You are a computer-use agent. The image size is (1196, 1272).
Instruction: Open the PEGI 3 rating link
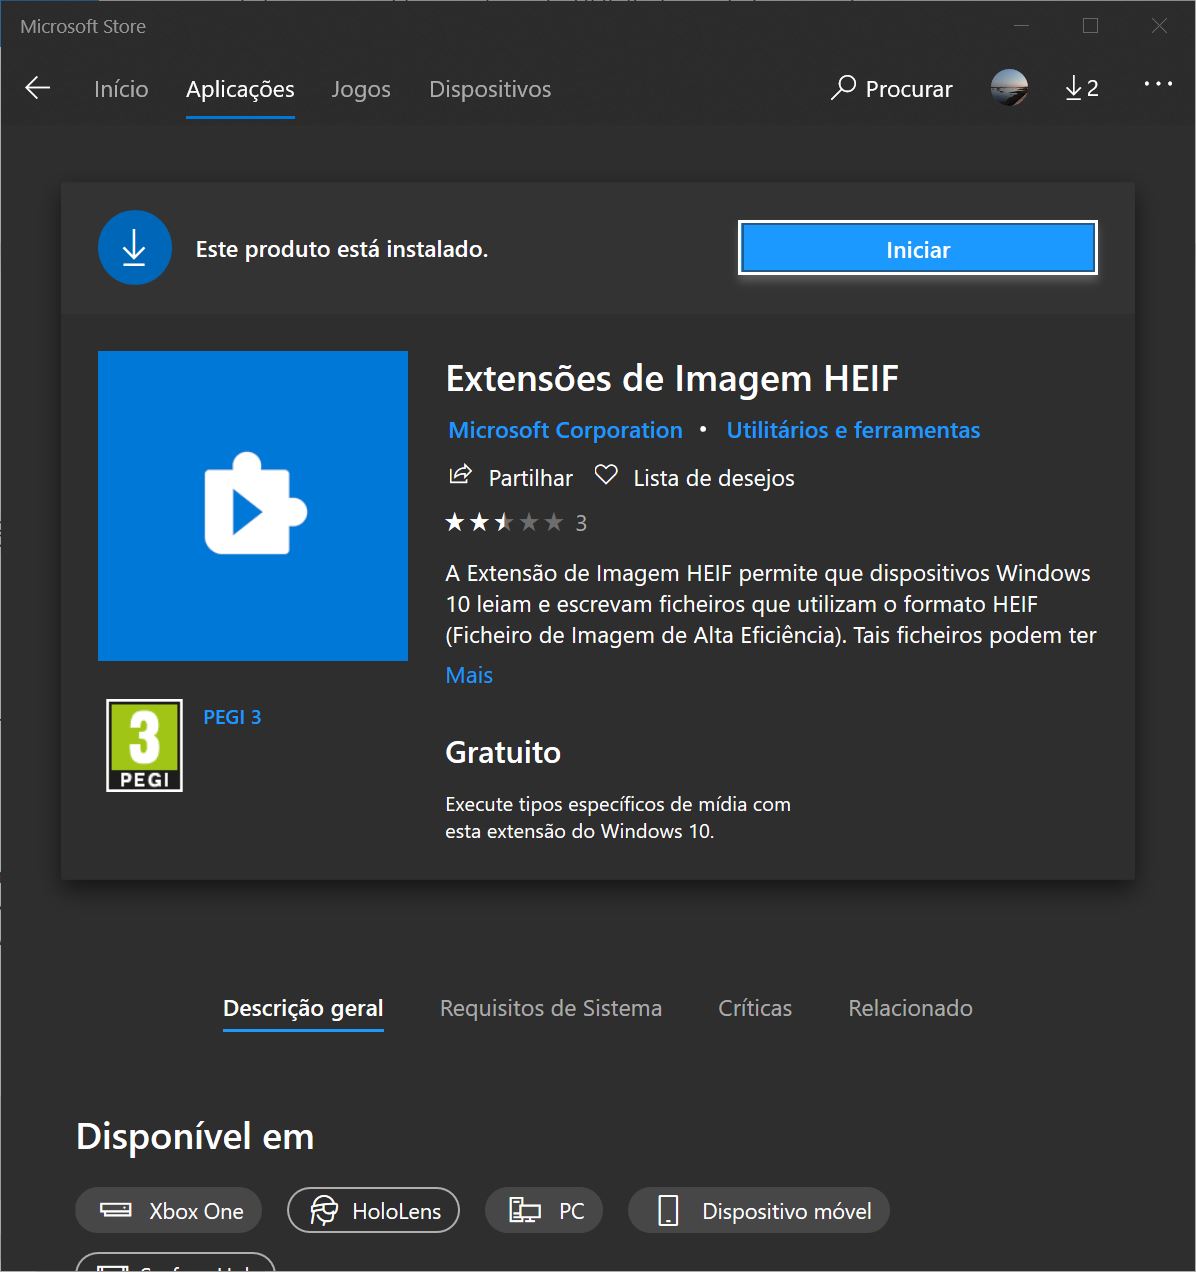pos(232,717)
